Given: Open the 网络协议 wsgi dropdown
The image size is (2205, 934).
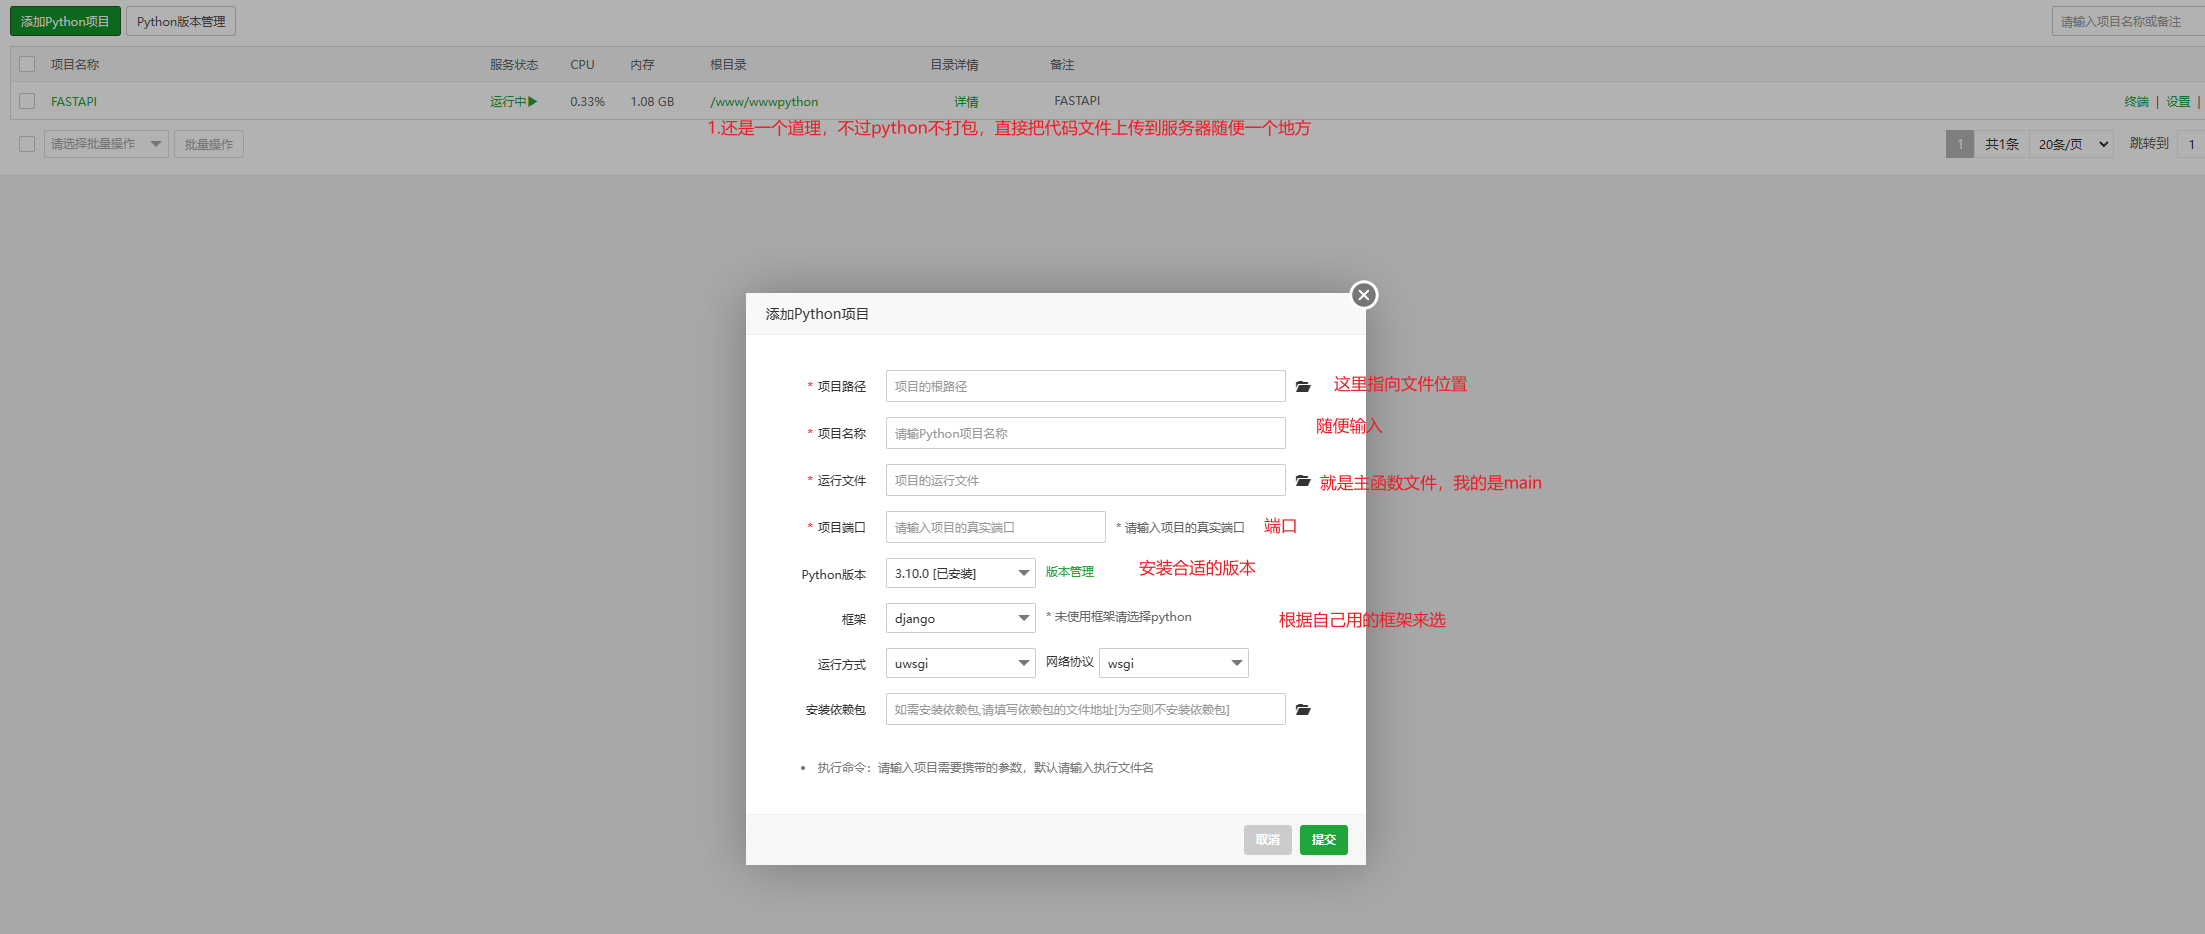Looking at the screenshot, I should click(1173, 663).
